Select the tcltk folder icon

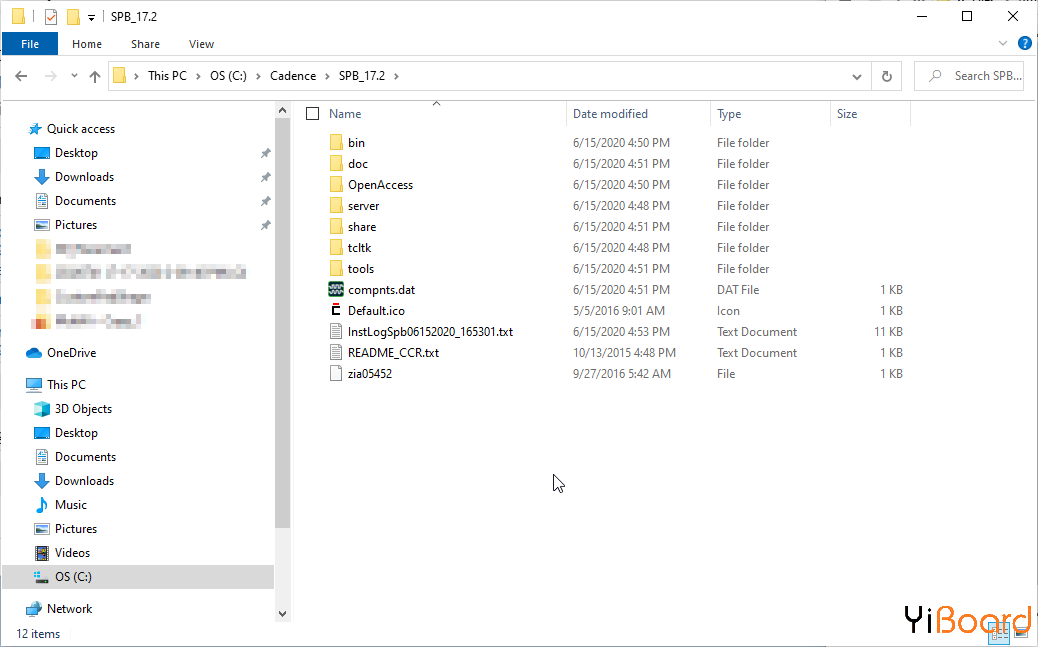[x=336, y=248]
